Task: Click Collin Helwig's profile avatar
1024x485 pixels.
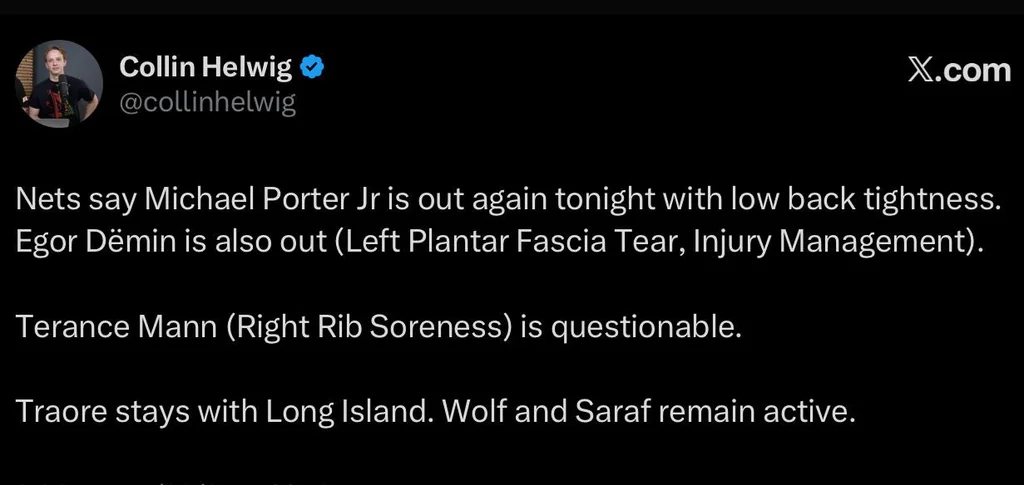Action: pyautogui.click(x=59, y=83)
